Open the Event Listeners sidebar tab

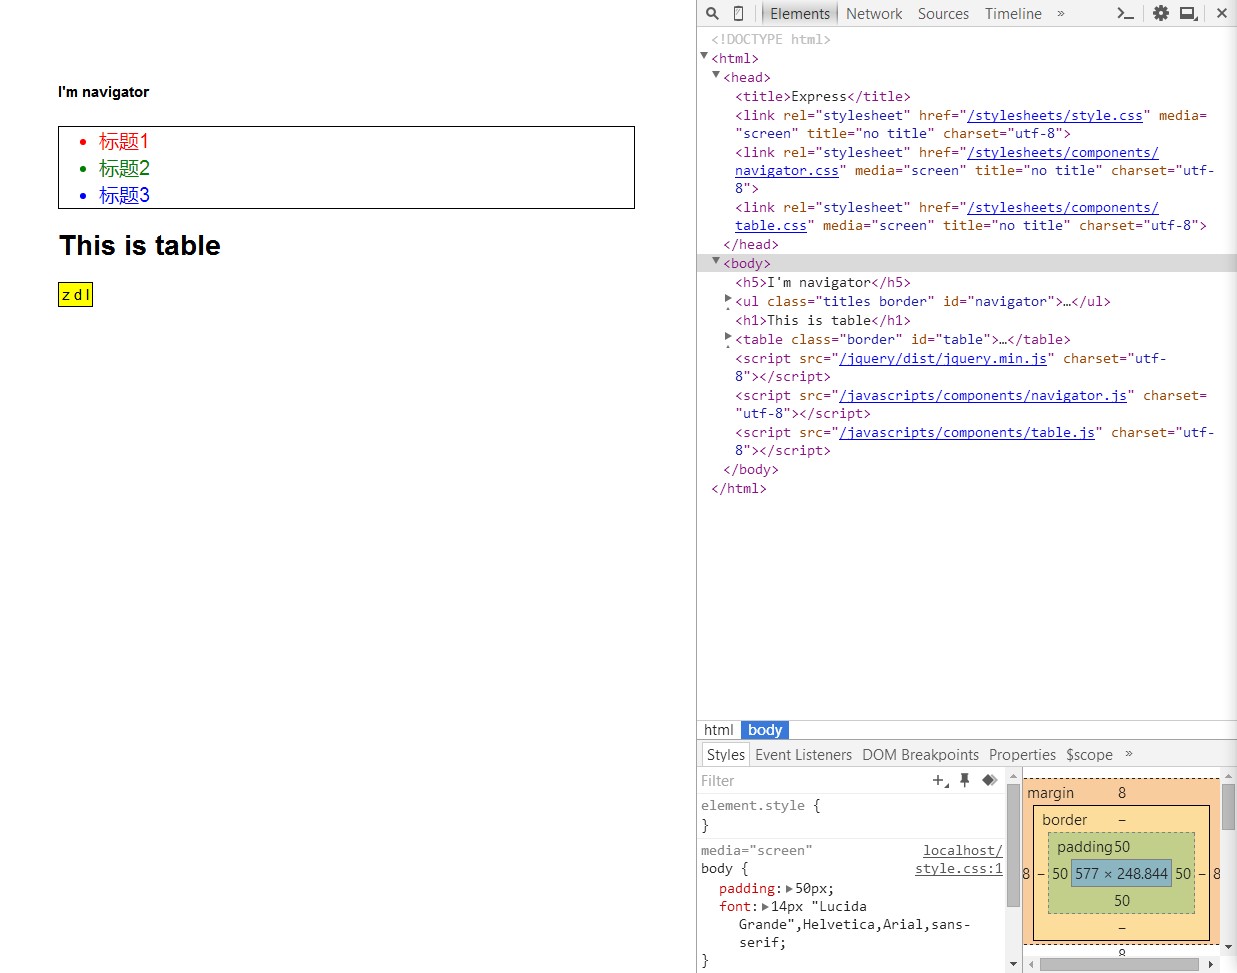(x=803, y=754)
